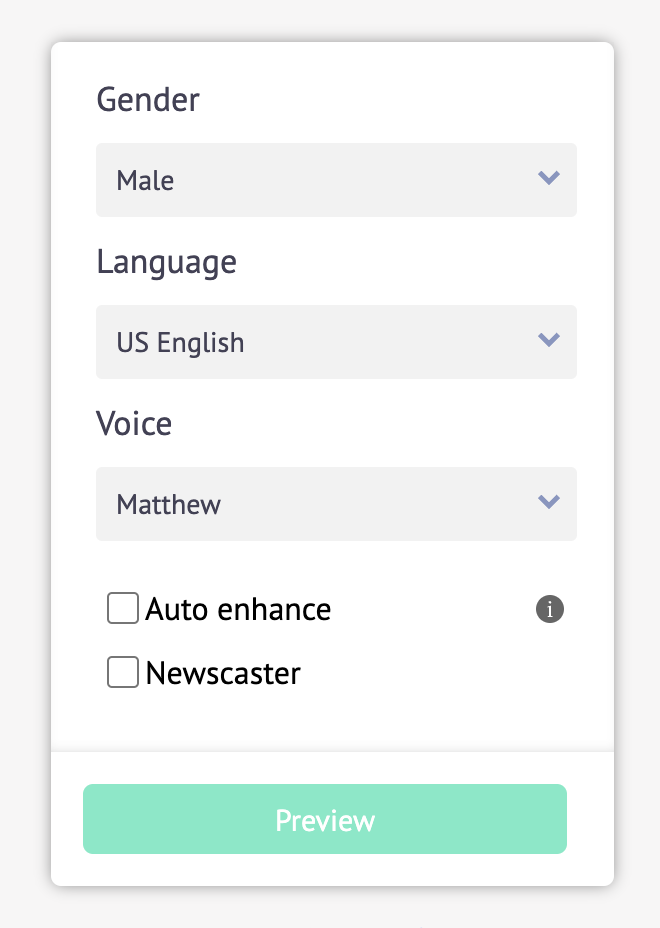Click the chevron arrow in Gender field
The image size is (660, 928).
549,178
